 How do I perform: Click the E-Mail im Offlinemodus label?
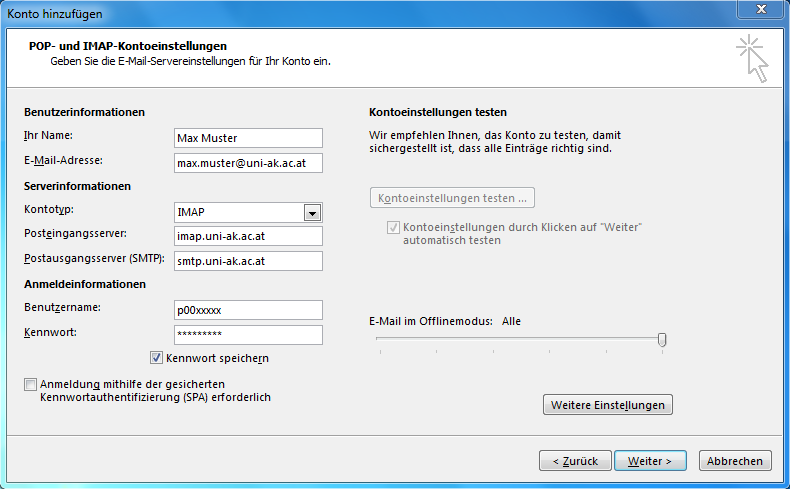431,321
